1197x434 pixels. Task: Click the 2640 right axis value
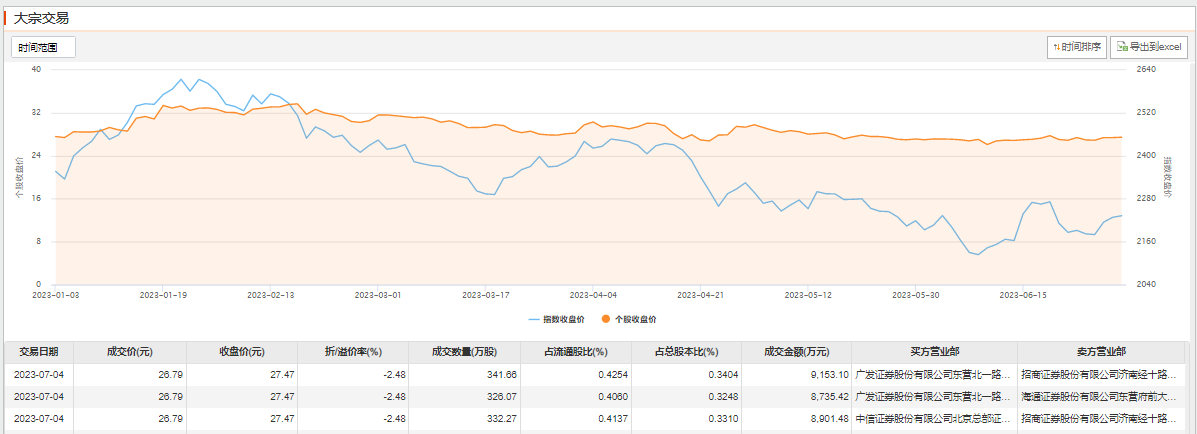(1147, 69)
